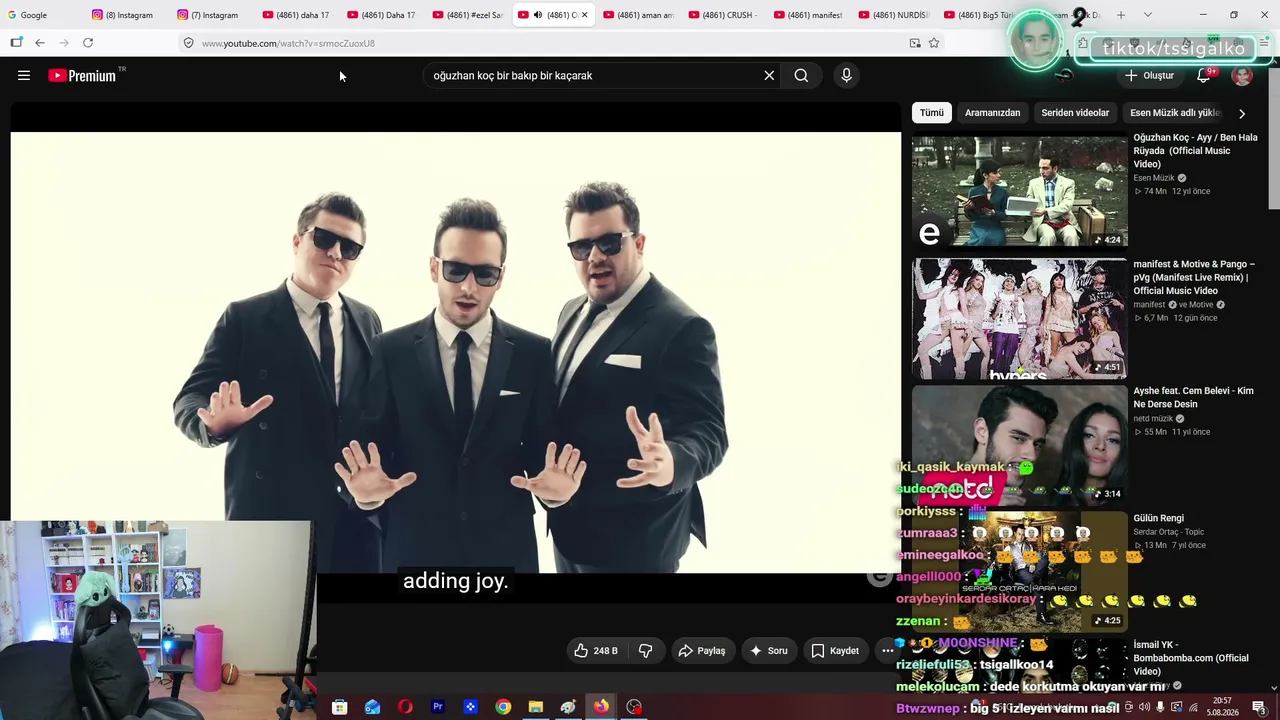
Task: Open Gülün Rengi video title
Action: coord(1158,518)
